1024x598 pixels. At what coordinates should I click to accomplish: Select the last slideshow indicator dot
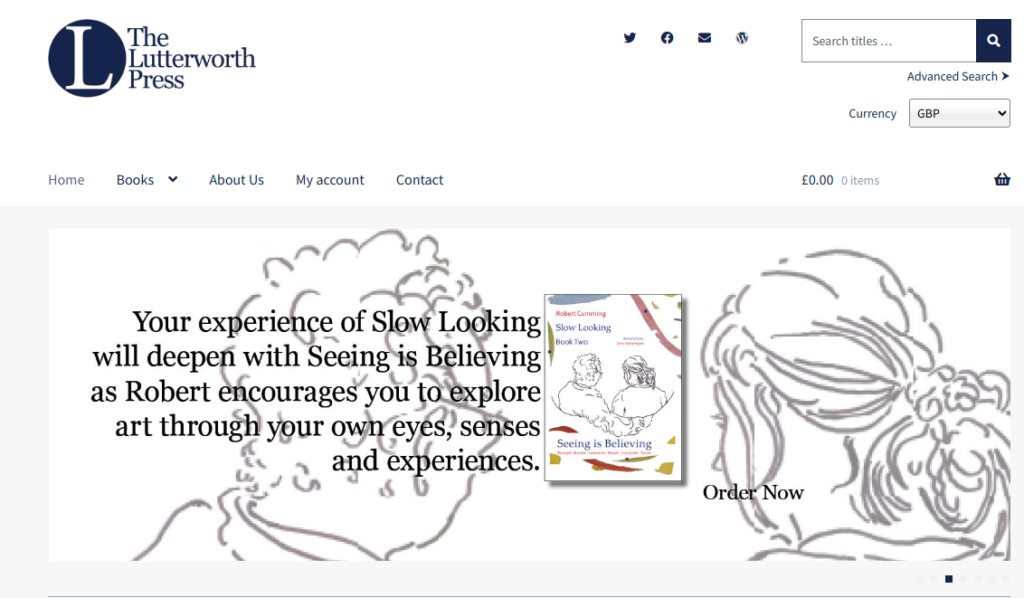click(1006, 578)
